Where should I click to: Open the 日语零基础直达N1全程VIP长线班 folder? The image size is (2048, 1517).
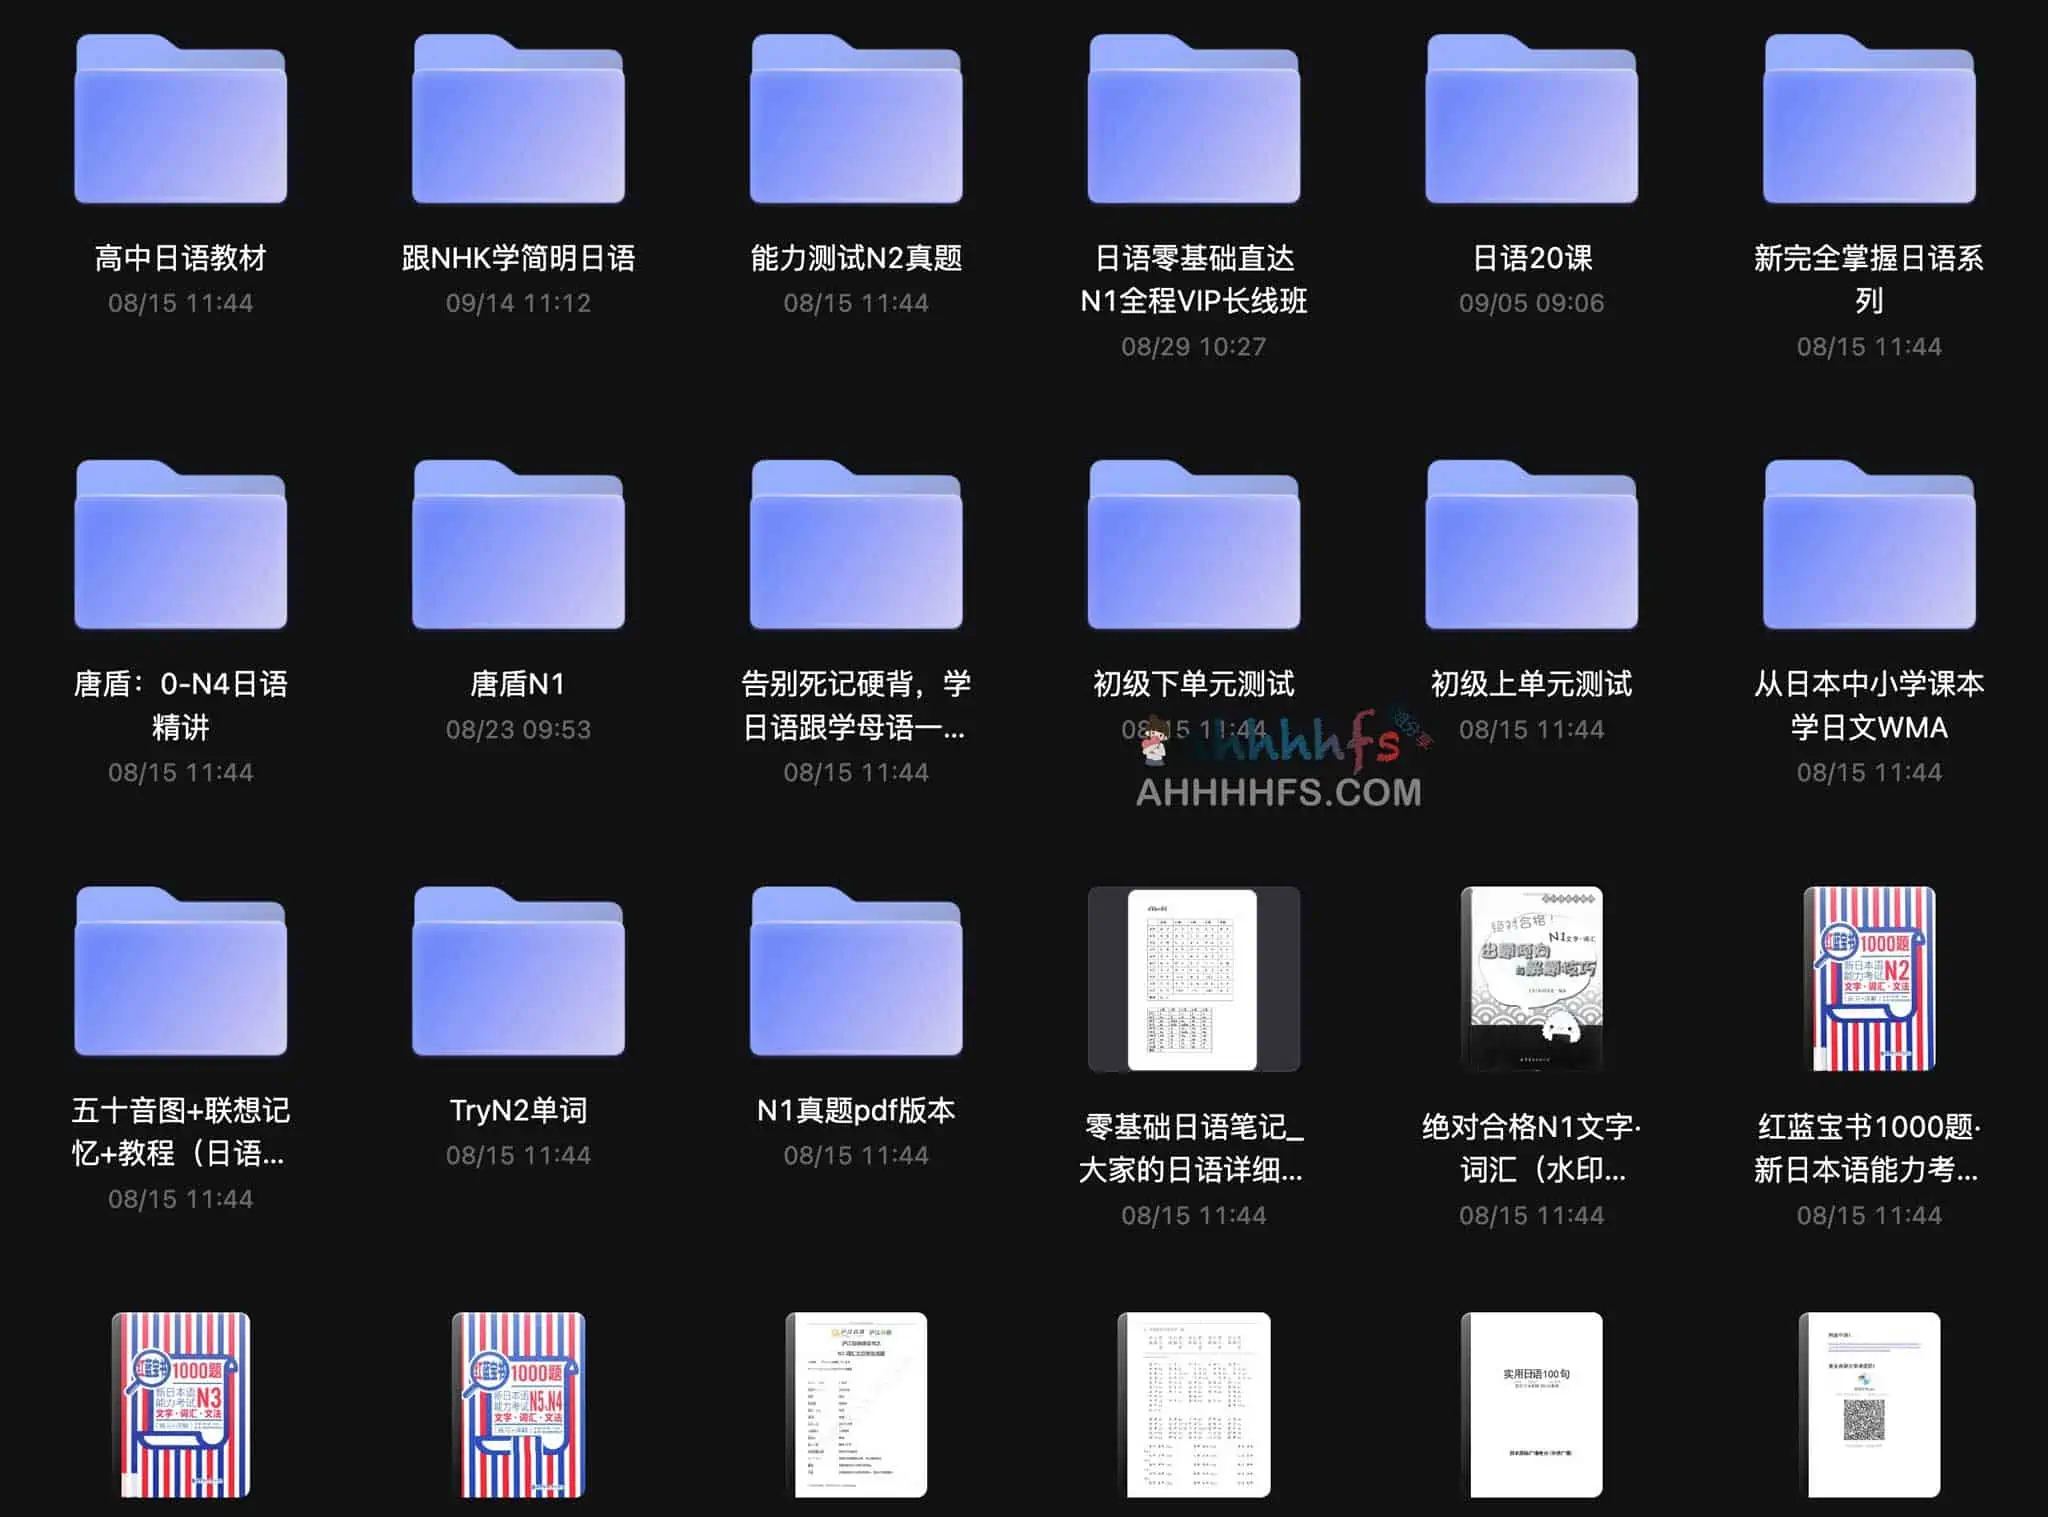tap(1194, 122)
